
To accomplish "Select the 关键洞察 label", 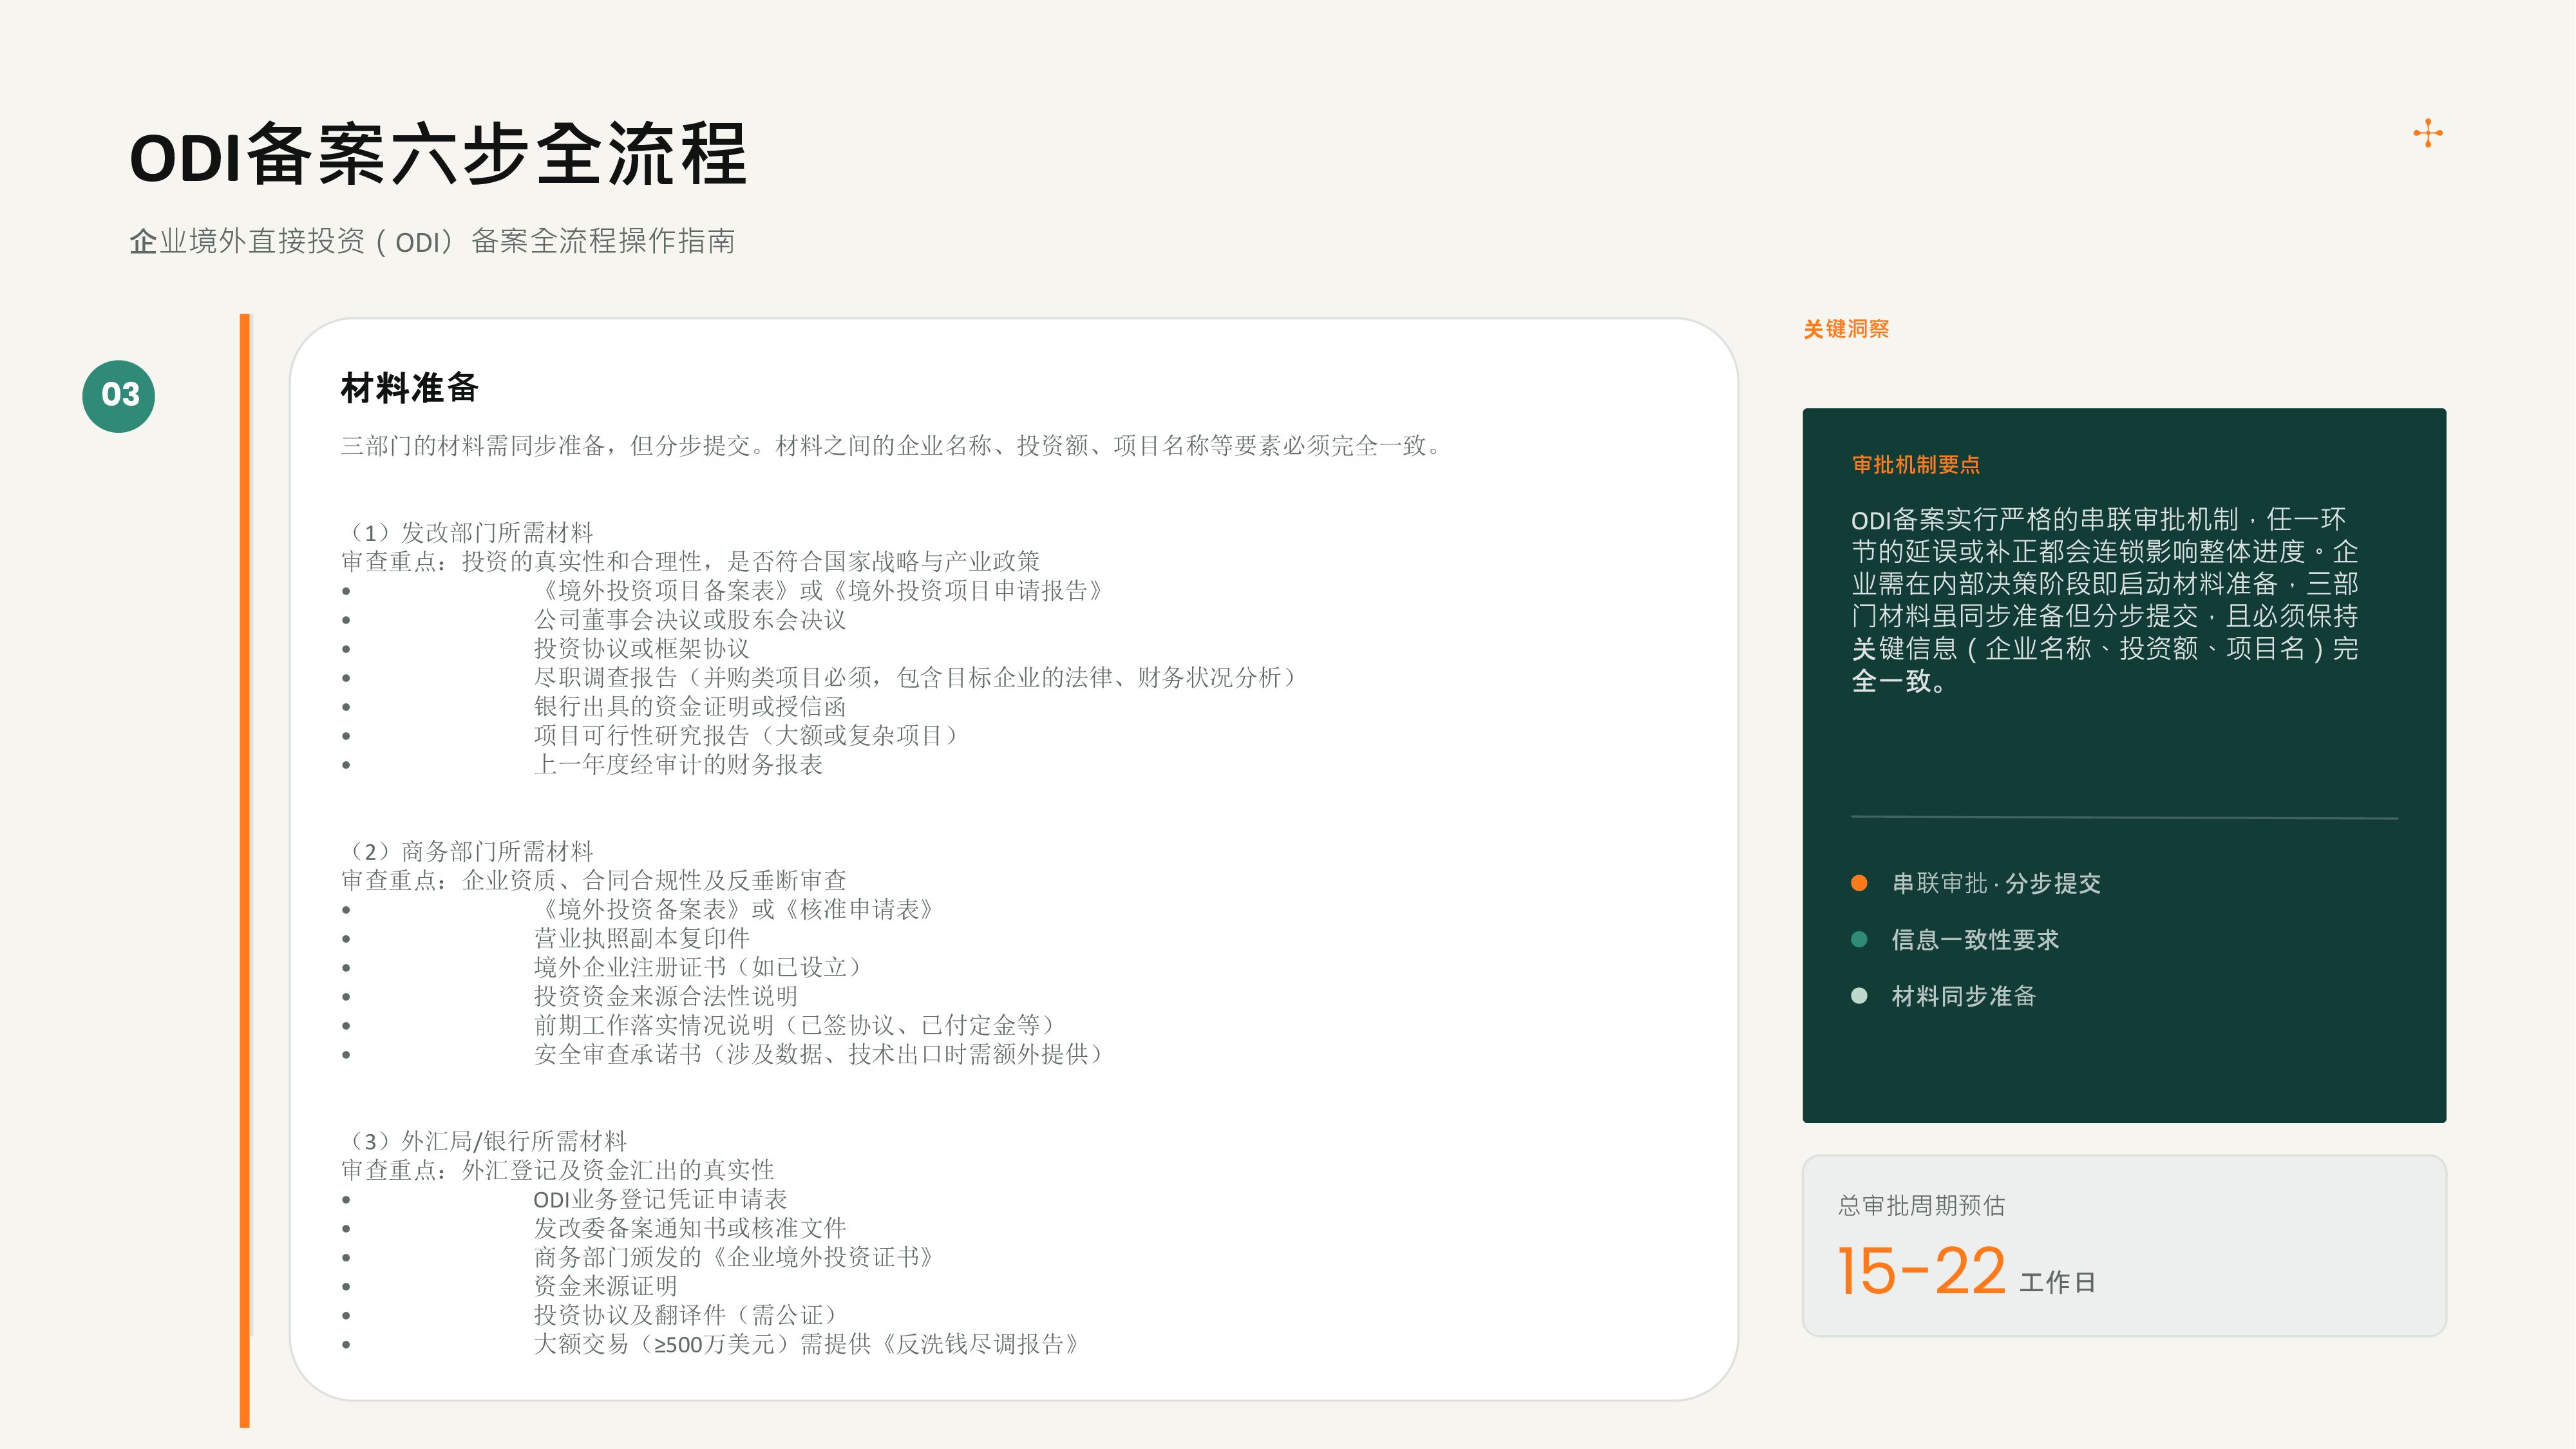I will pyautogui.click(x=1846, y=329).
